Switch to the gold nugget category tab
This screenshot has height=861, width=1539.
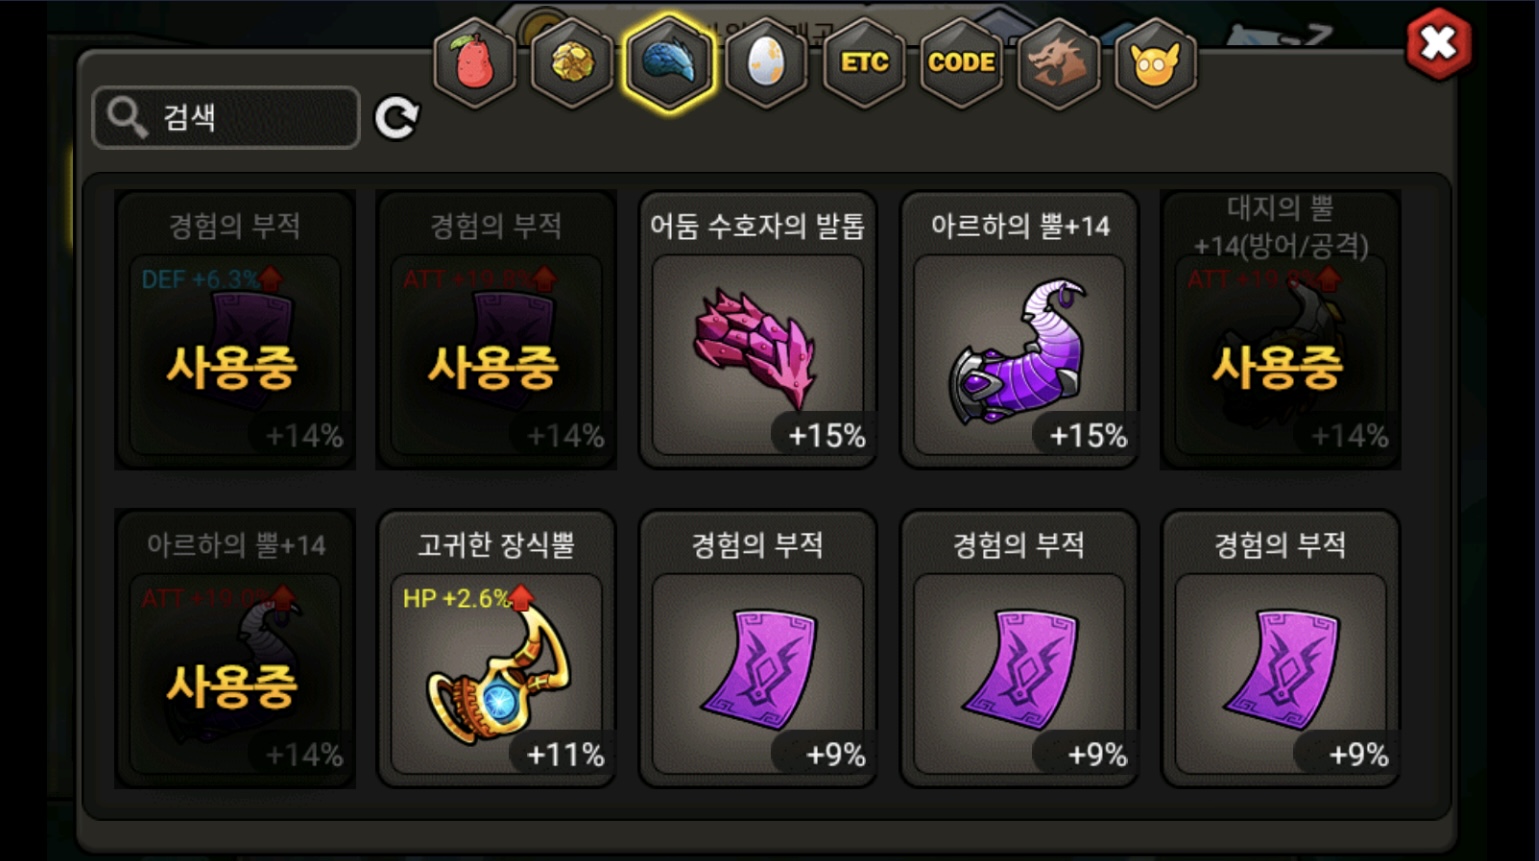(x=572, y=63)
